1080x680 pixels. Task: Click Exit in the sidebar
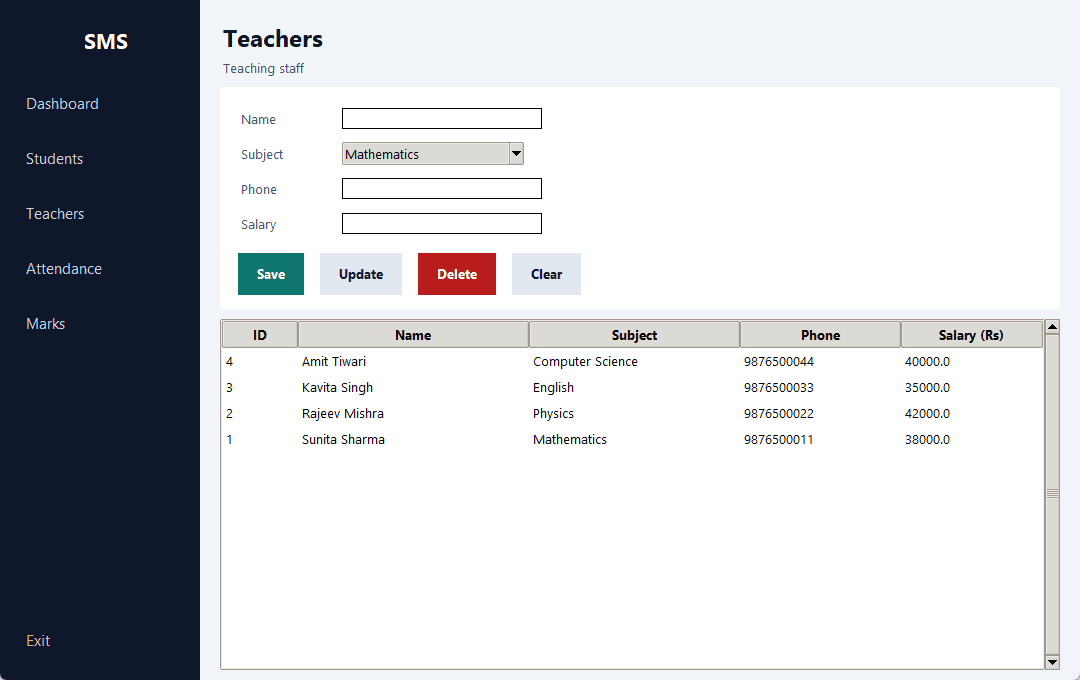coord(38,641)
